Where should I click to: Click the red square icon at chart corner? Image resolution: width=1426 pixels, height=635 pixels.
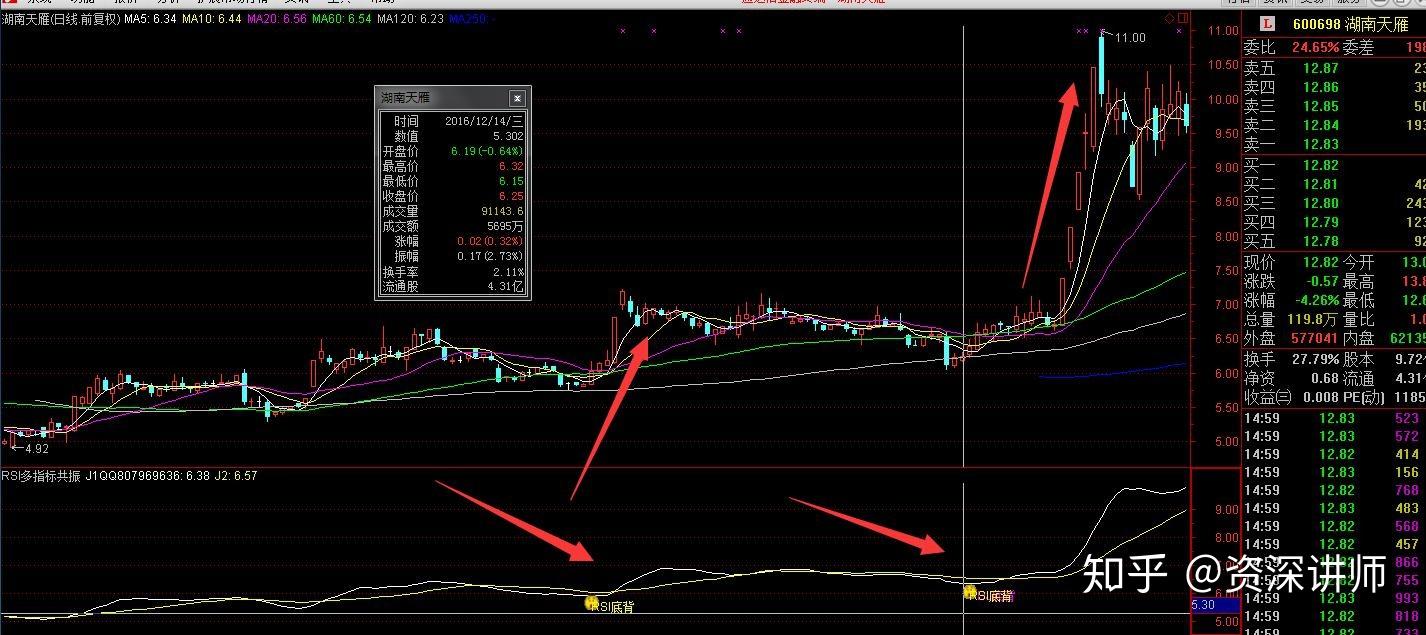click(1184, 19)
